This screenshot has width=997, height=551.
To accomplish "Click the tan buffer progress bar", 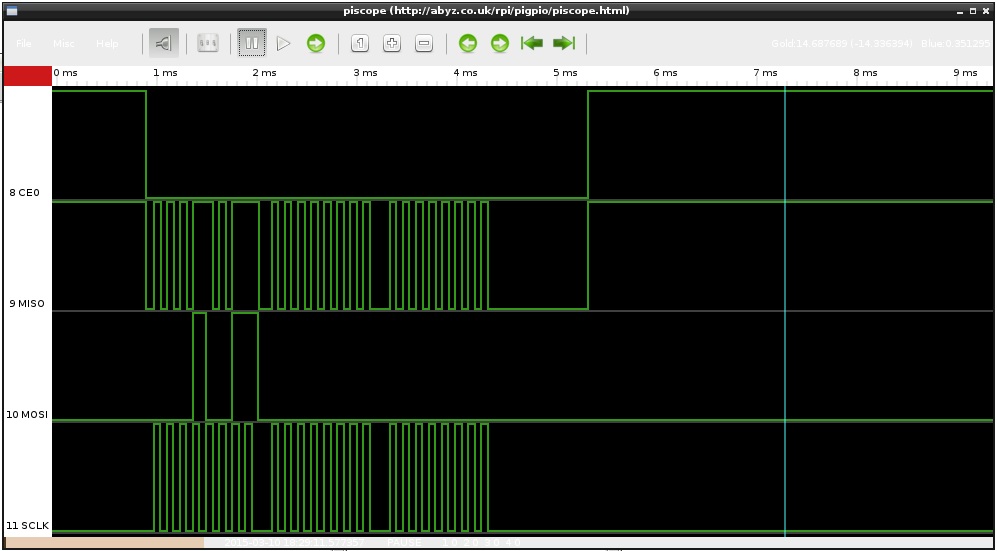I will point(104,543).
